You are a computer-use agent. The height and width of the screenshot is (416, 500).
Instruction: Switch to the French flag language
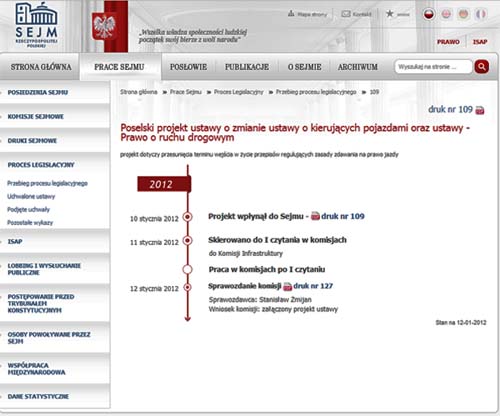coord(480,14)
